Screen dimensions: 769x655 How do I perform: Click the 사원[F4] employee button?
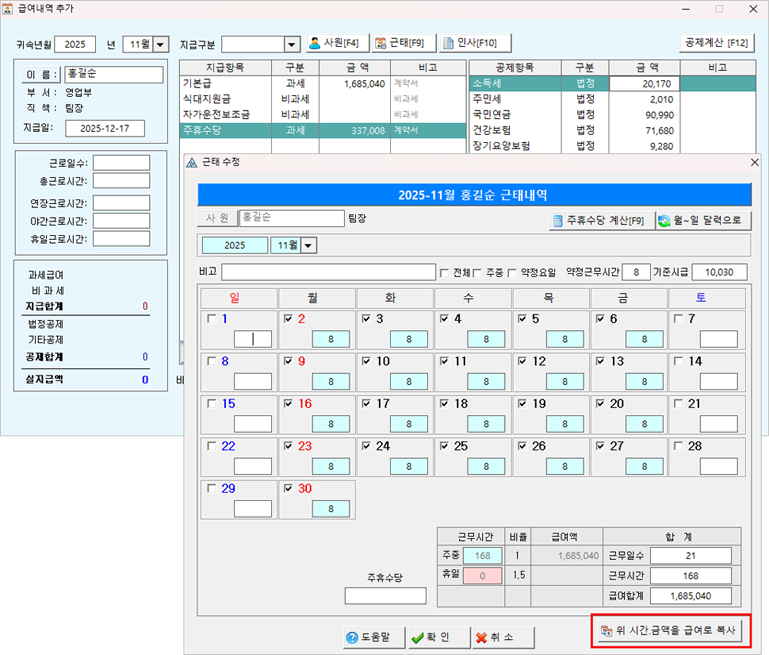[x=337, y=44]
